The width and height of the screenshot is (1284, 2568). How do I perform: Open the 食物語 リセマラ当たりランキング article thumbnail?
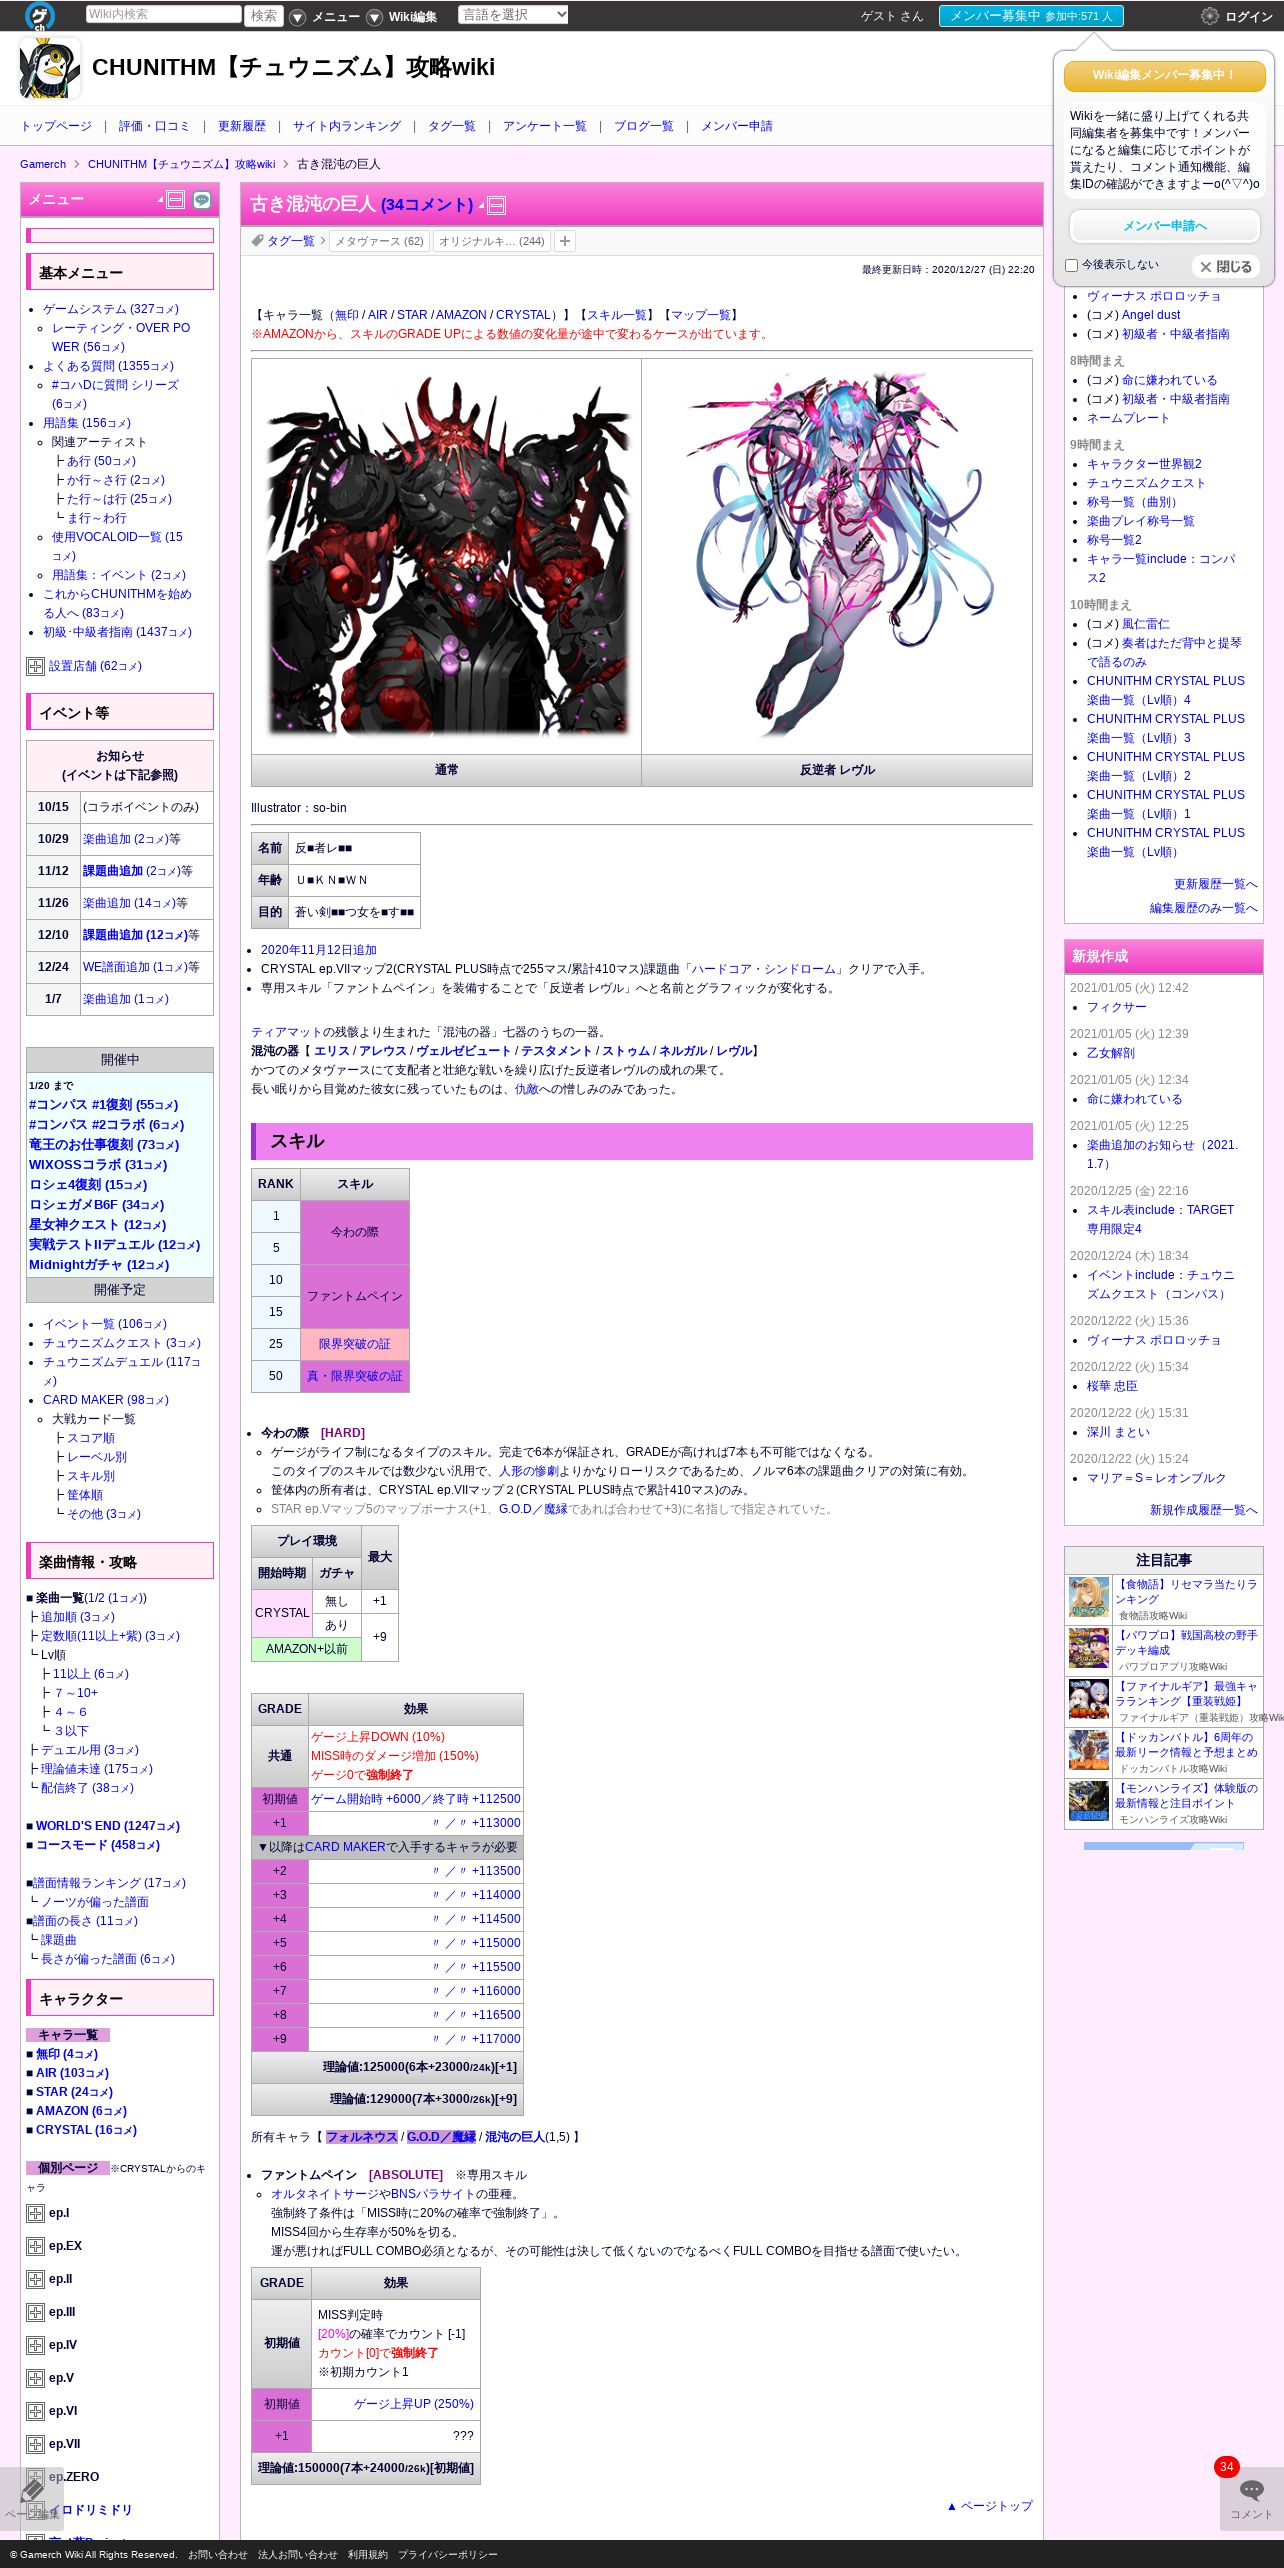point(1089,1597)
